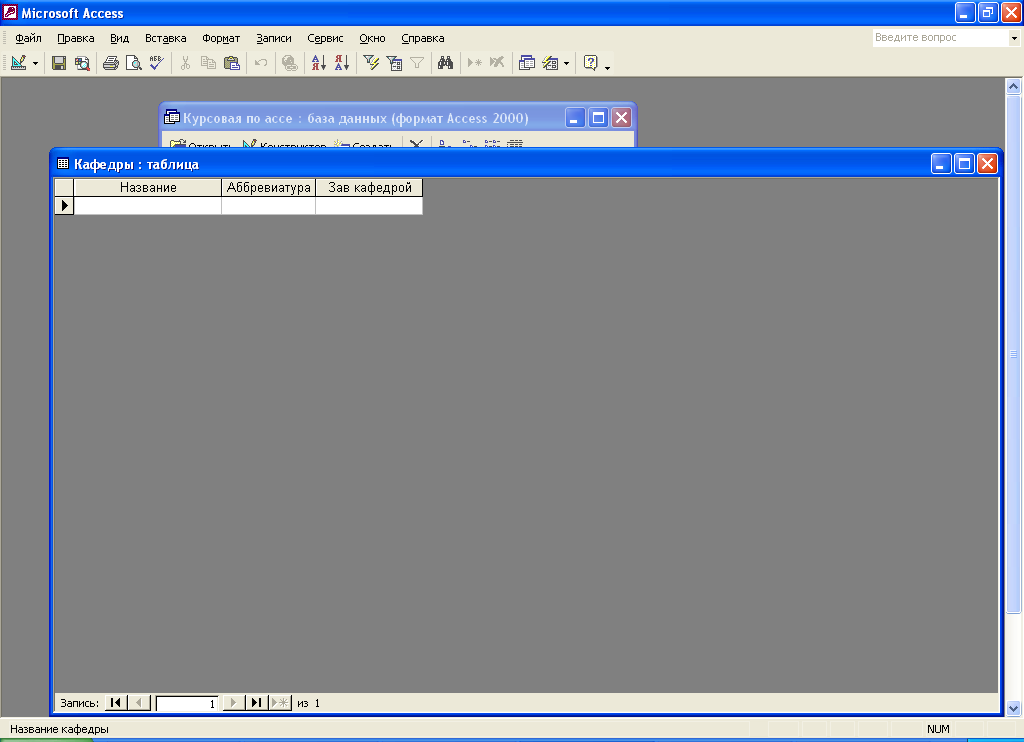Open Filter by Form icon
Viewport: 1024px width, 742px height.
pyautogui.click(x=394, y=63)
